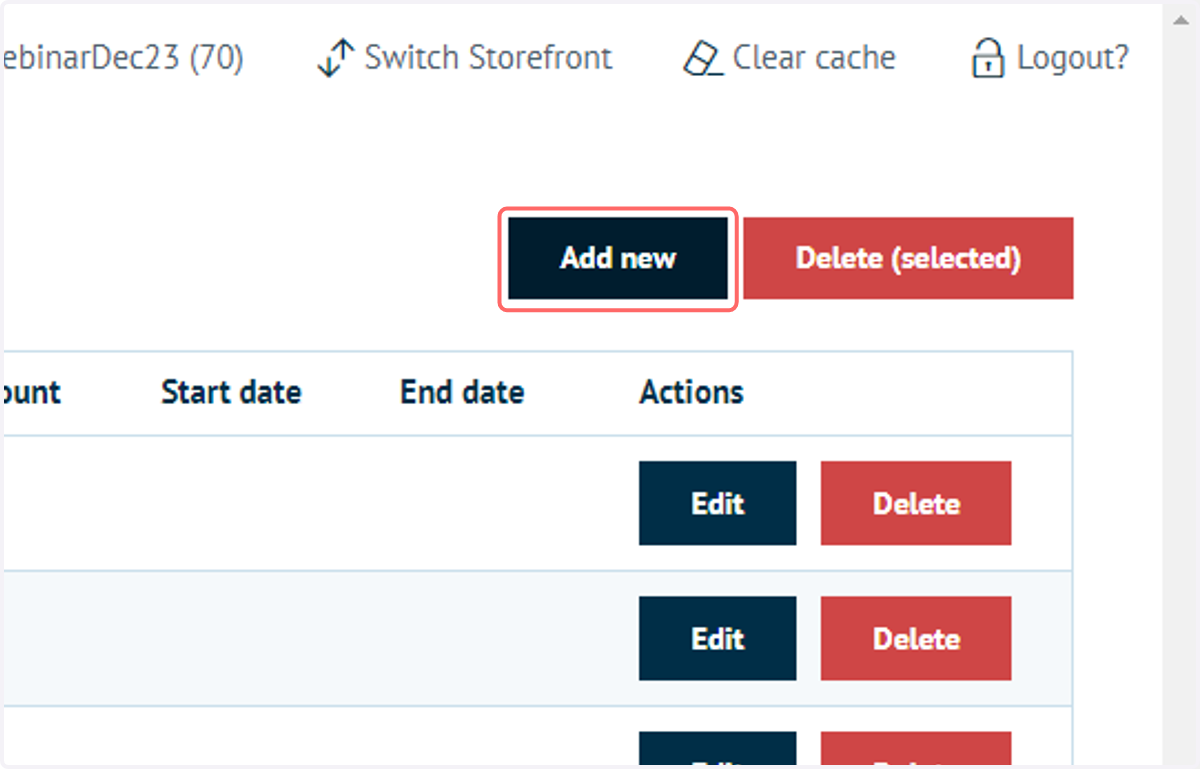Click the Actions column header

[x=691, y=392]
